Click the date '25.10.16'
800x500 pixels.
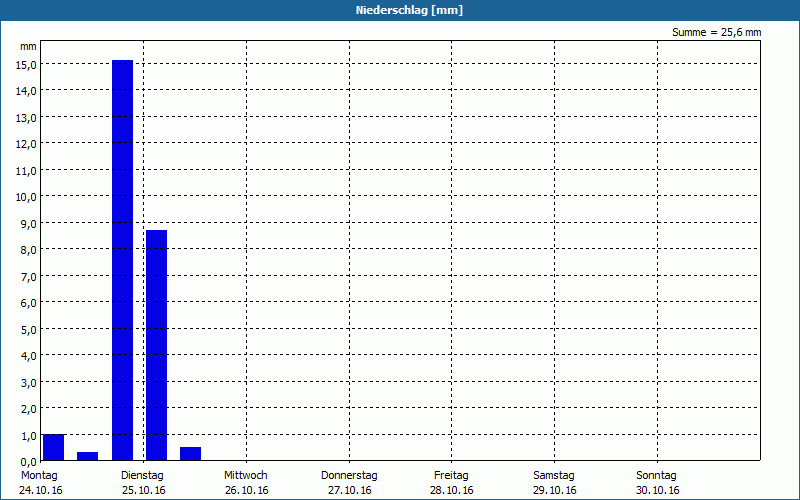point(144,490)
